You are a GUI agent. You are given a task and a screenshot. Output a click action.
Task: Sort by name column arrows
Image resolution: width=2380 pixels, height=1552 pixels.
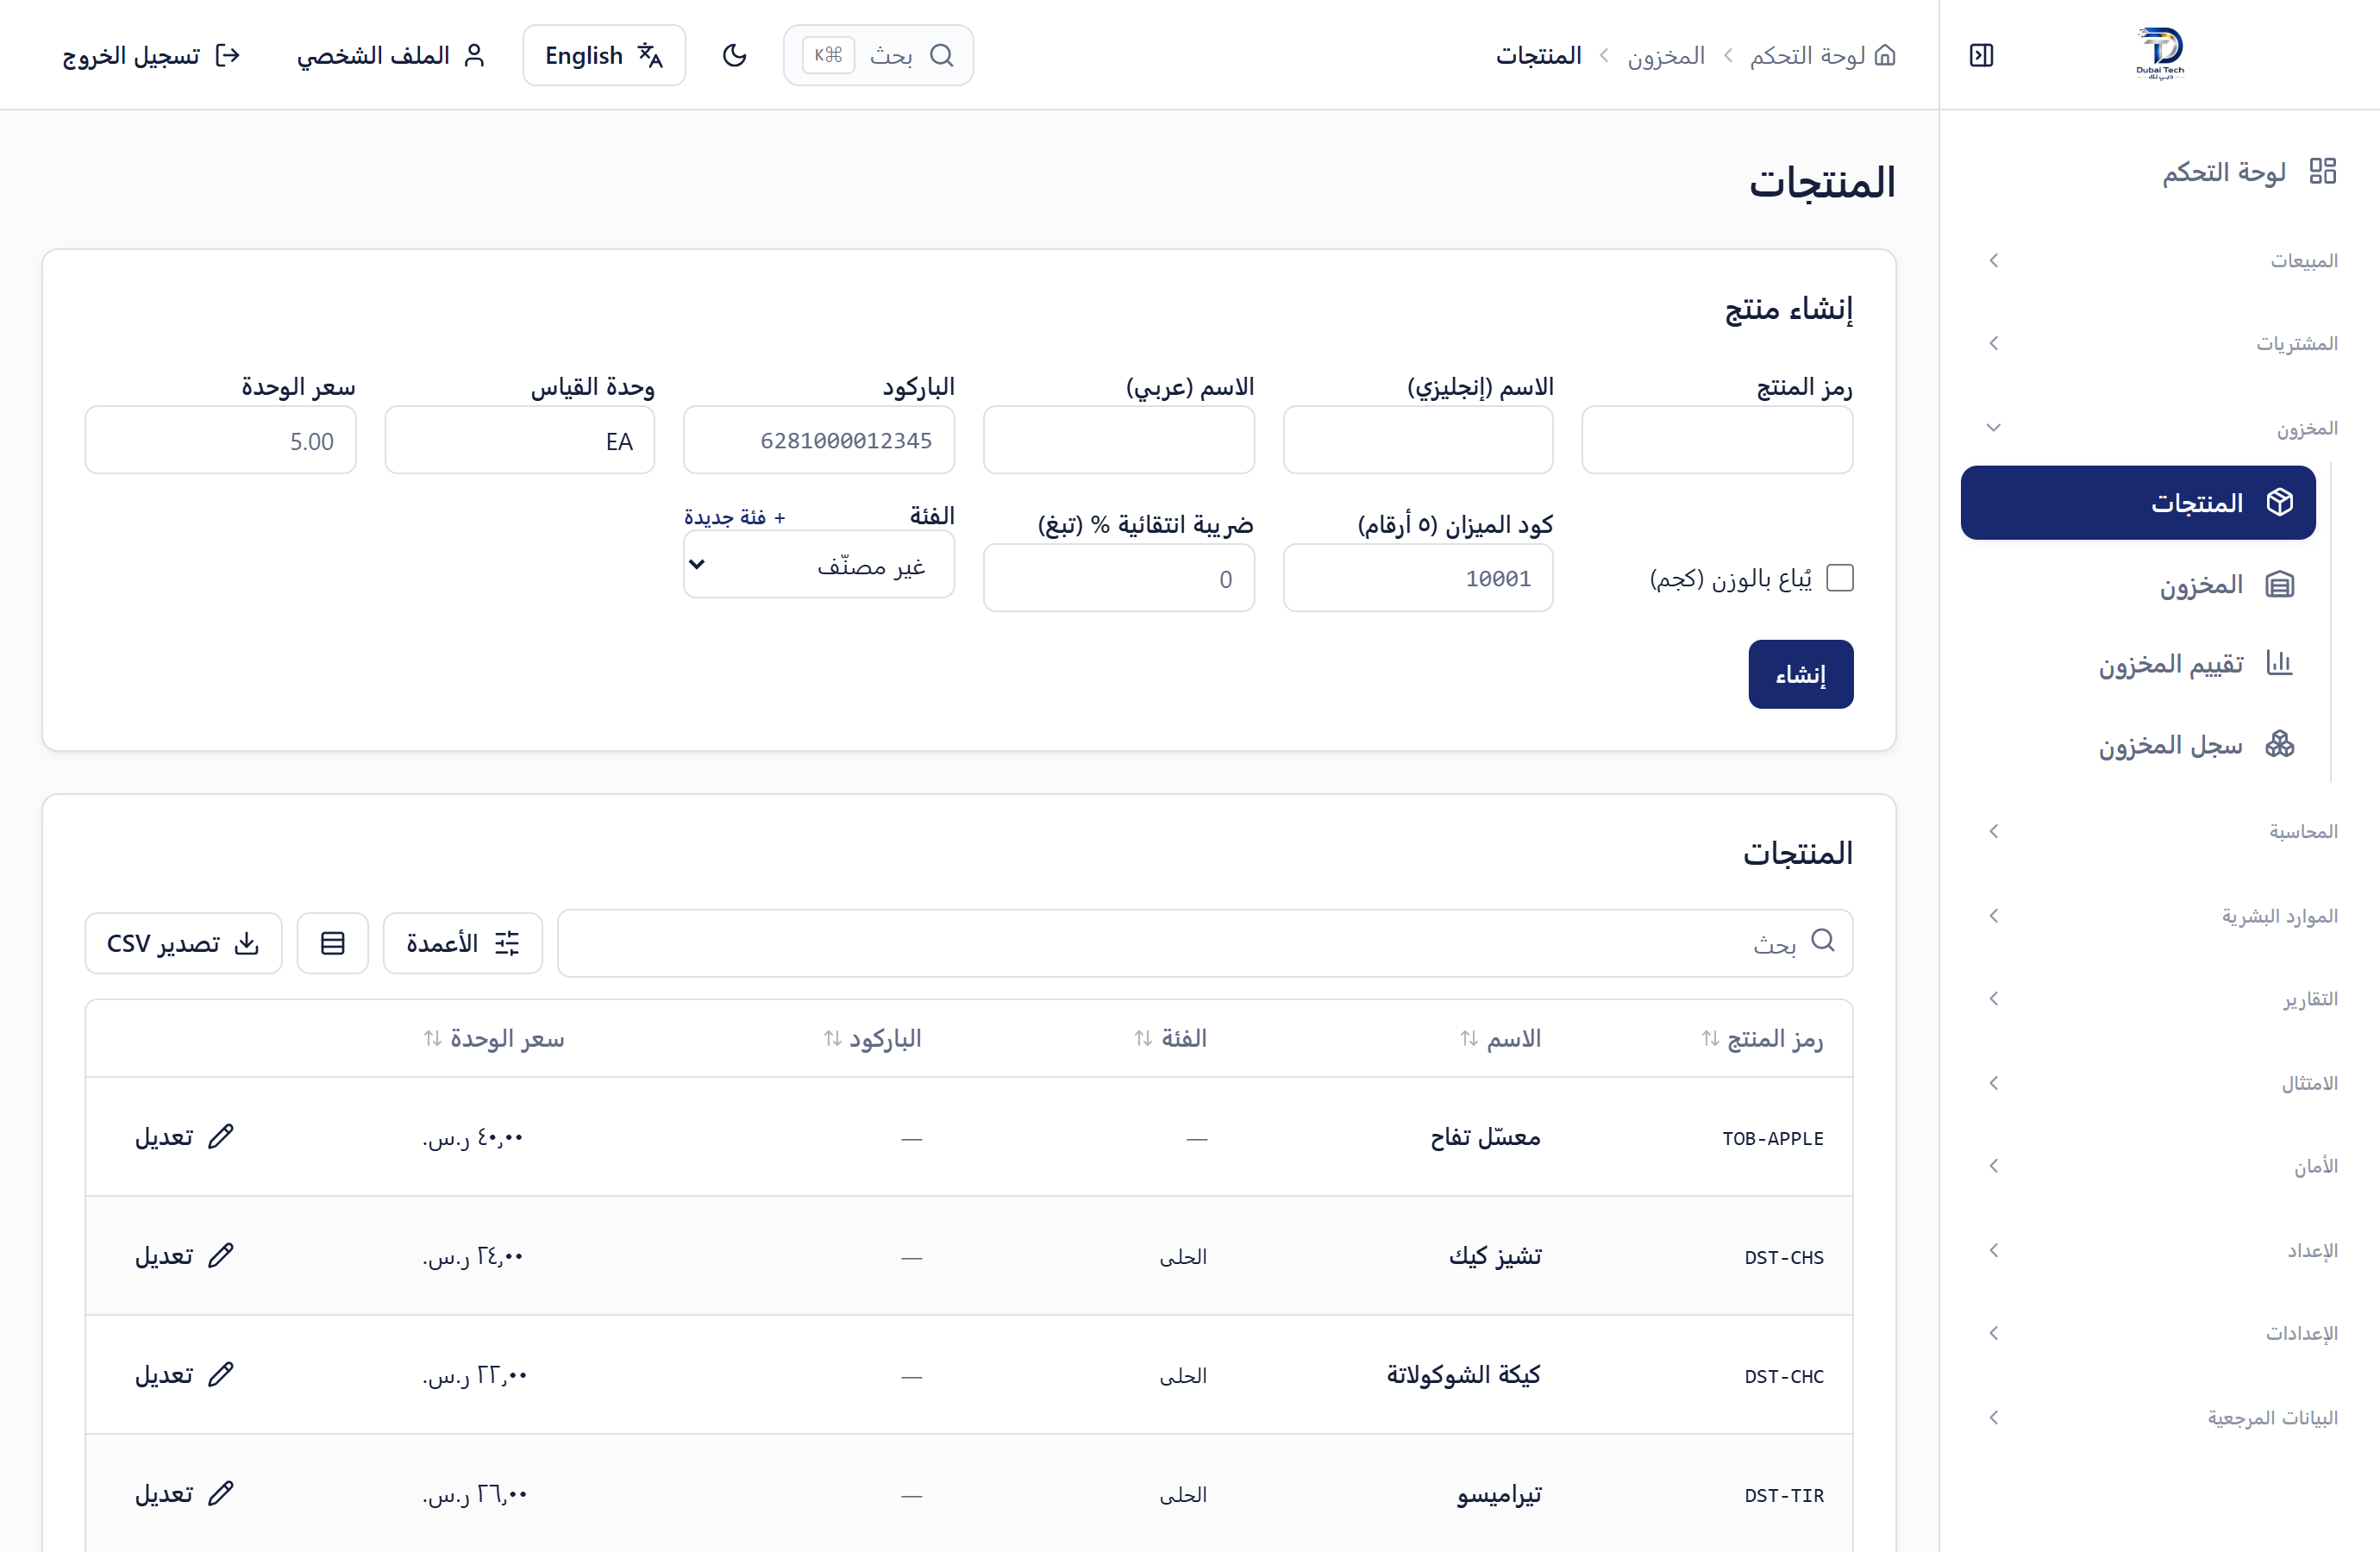(1469, 1039)
